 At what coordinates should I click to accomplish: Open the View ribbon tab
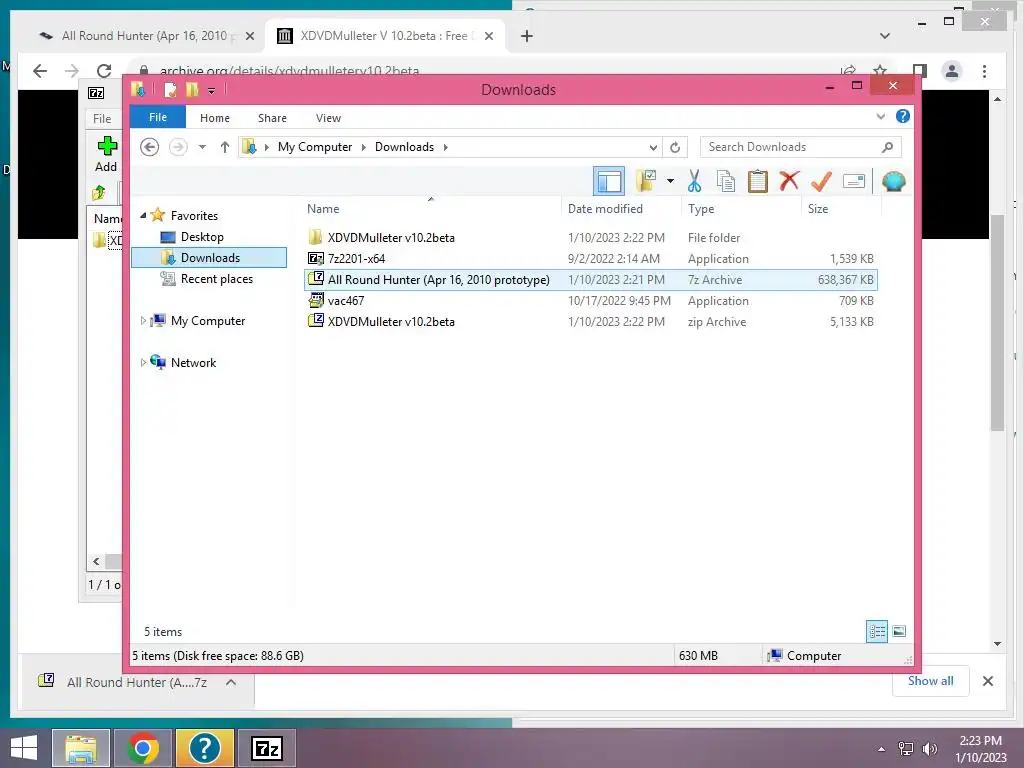pos(328,118)
